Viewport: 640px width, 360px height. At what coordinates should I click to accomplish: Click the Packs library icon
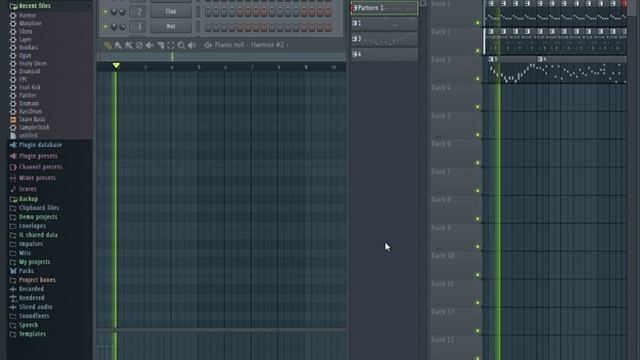pos(13,271)
